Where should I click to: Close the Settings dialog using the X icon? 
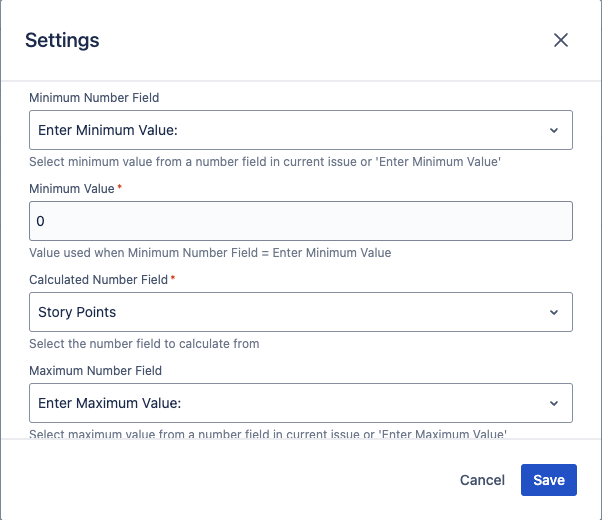561,40
